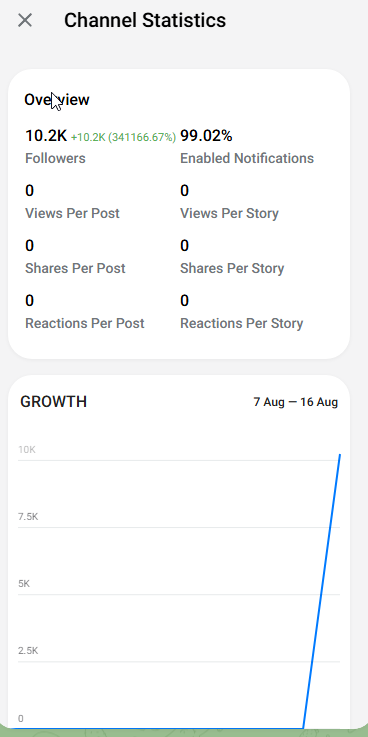Close the Channel Statistics panel

tap(24, 20)
